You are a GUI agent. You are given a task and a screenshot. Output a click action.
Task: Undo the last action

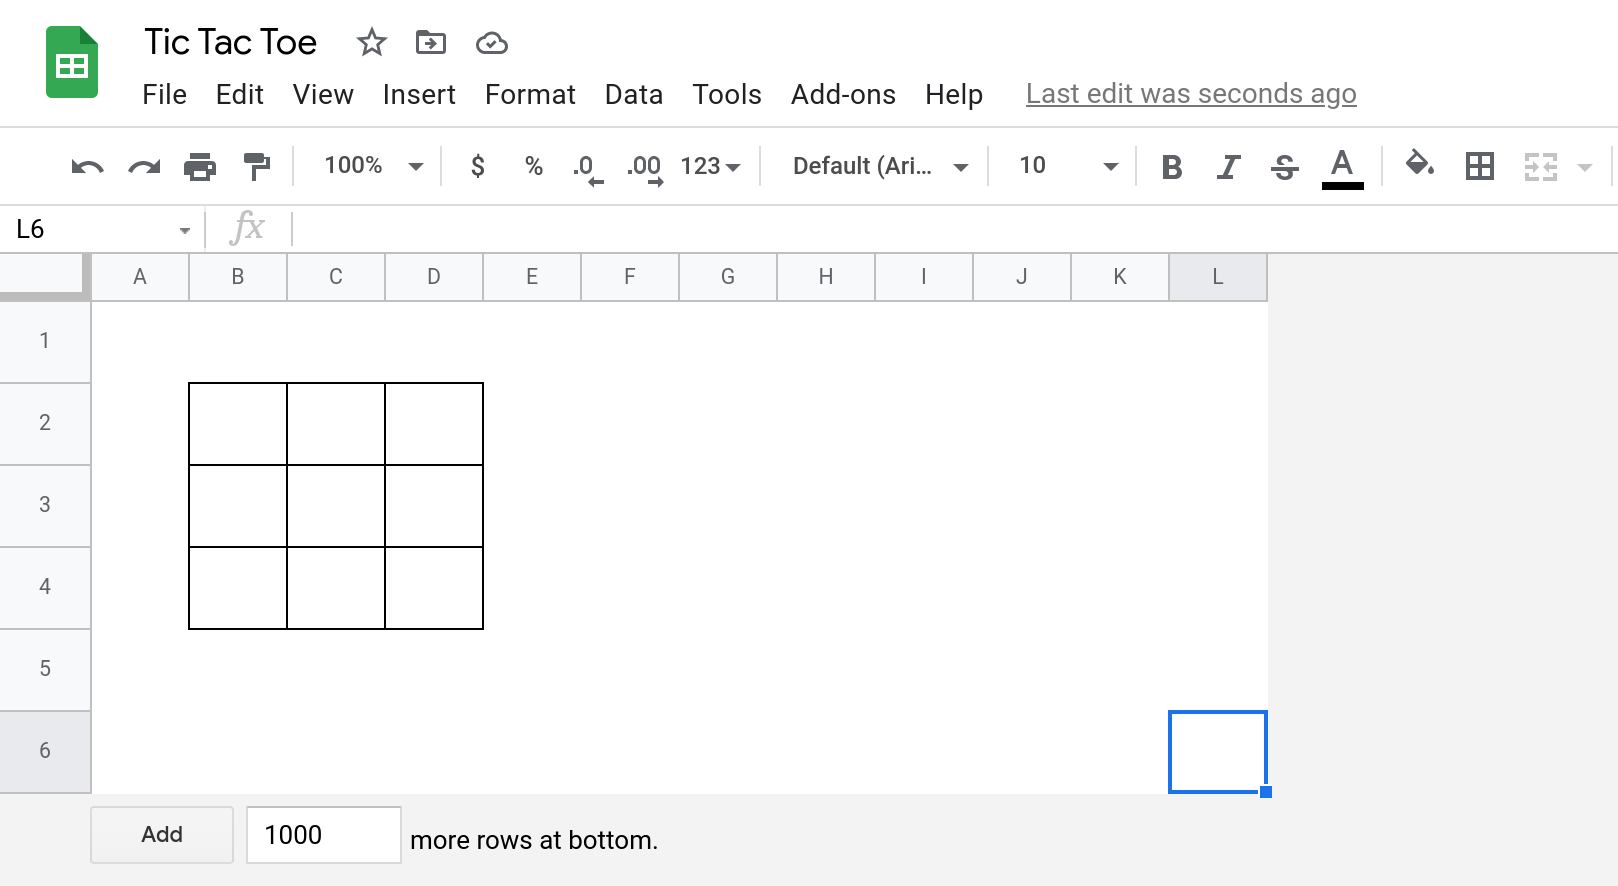88,167
